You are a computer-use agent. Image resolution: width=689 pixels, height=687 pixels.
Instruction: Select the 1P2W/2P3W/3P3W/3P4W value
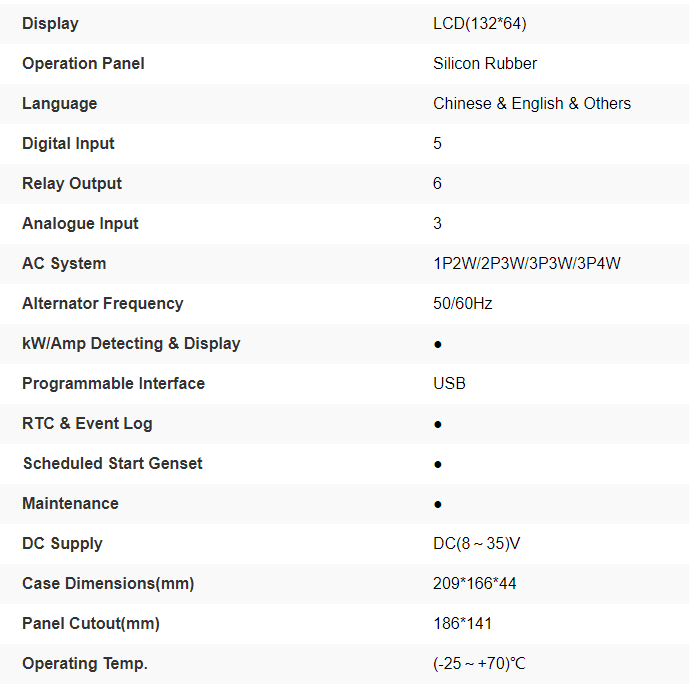click(x=527, y=263)
